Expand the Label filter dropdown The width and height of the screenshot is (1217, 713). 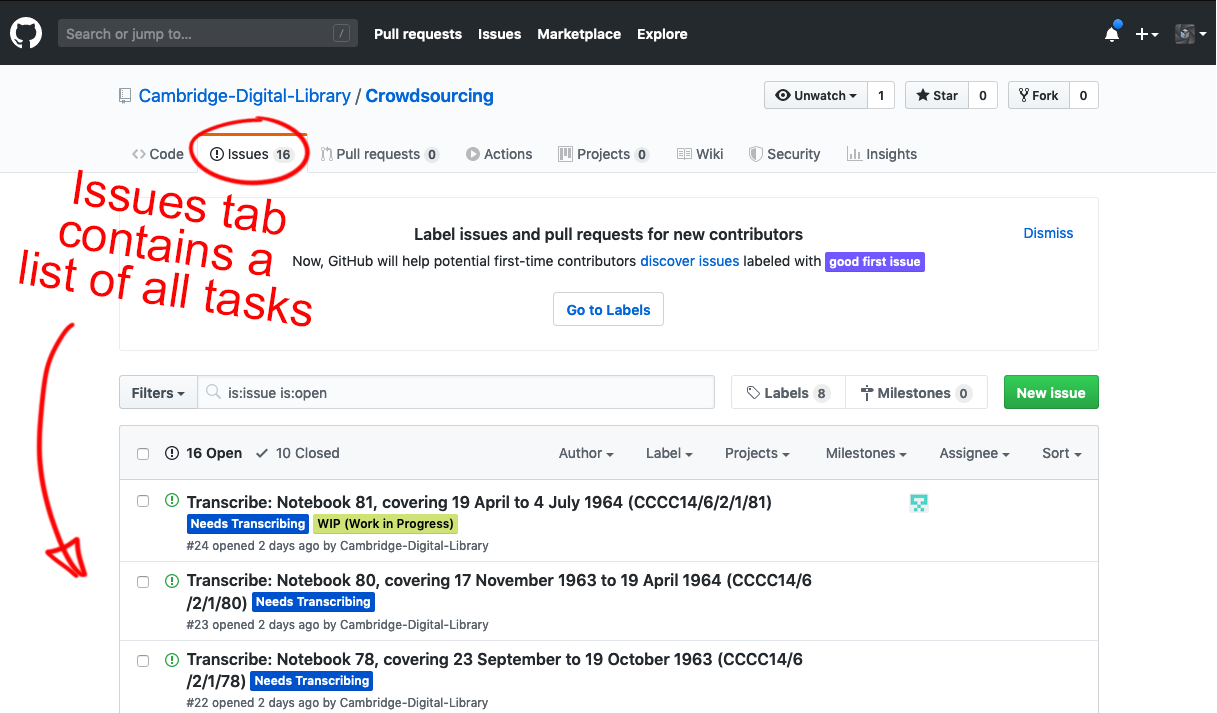pyautogui.click(x=669, y=453)
